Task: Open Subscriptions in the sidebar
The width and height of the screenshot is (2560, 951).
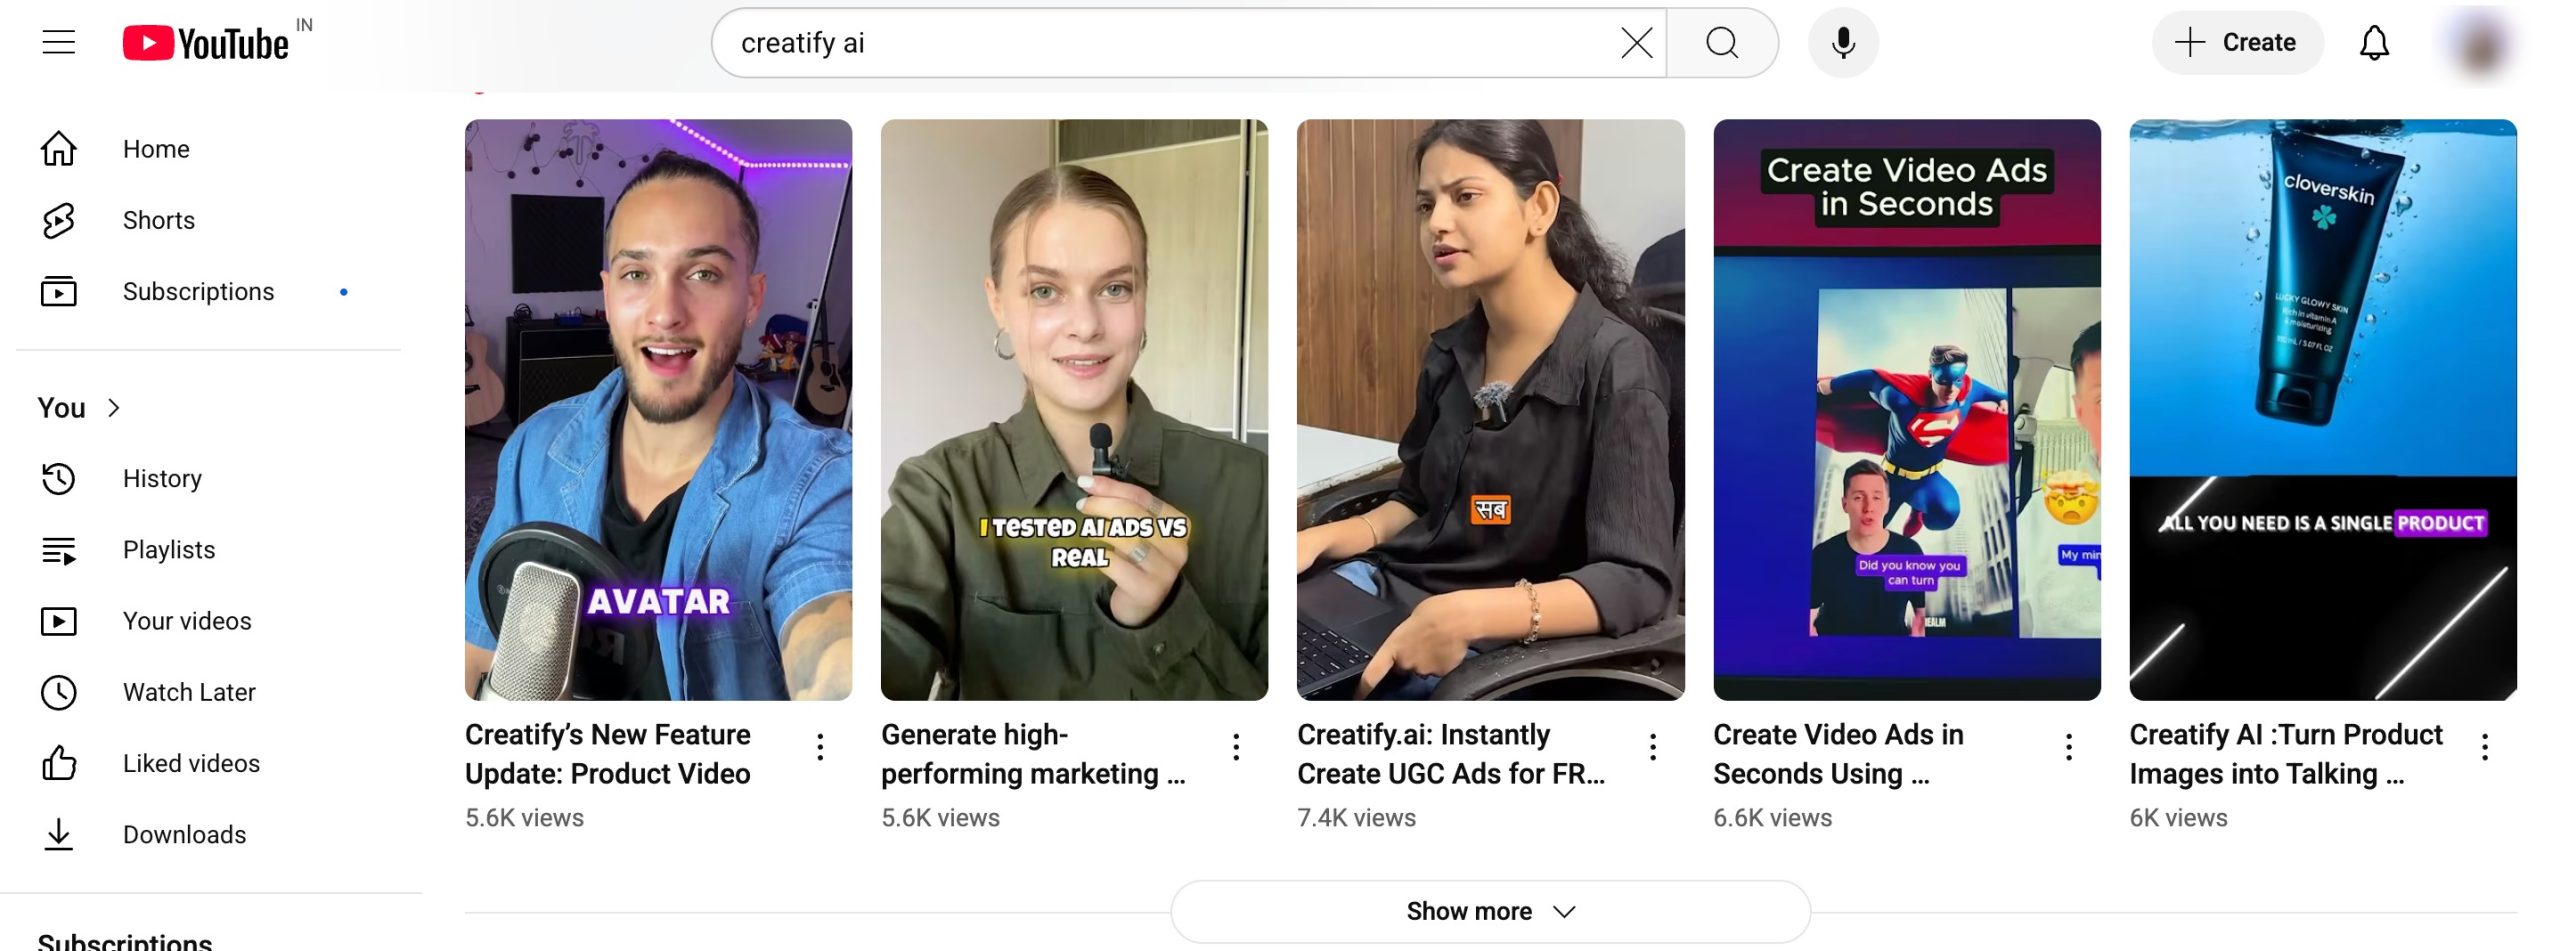Action: coord(198,292)
